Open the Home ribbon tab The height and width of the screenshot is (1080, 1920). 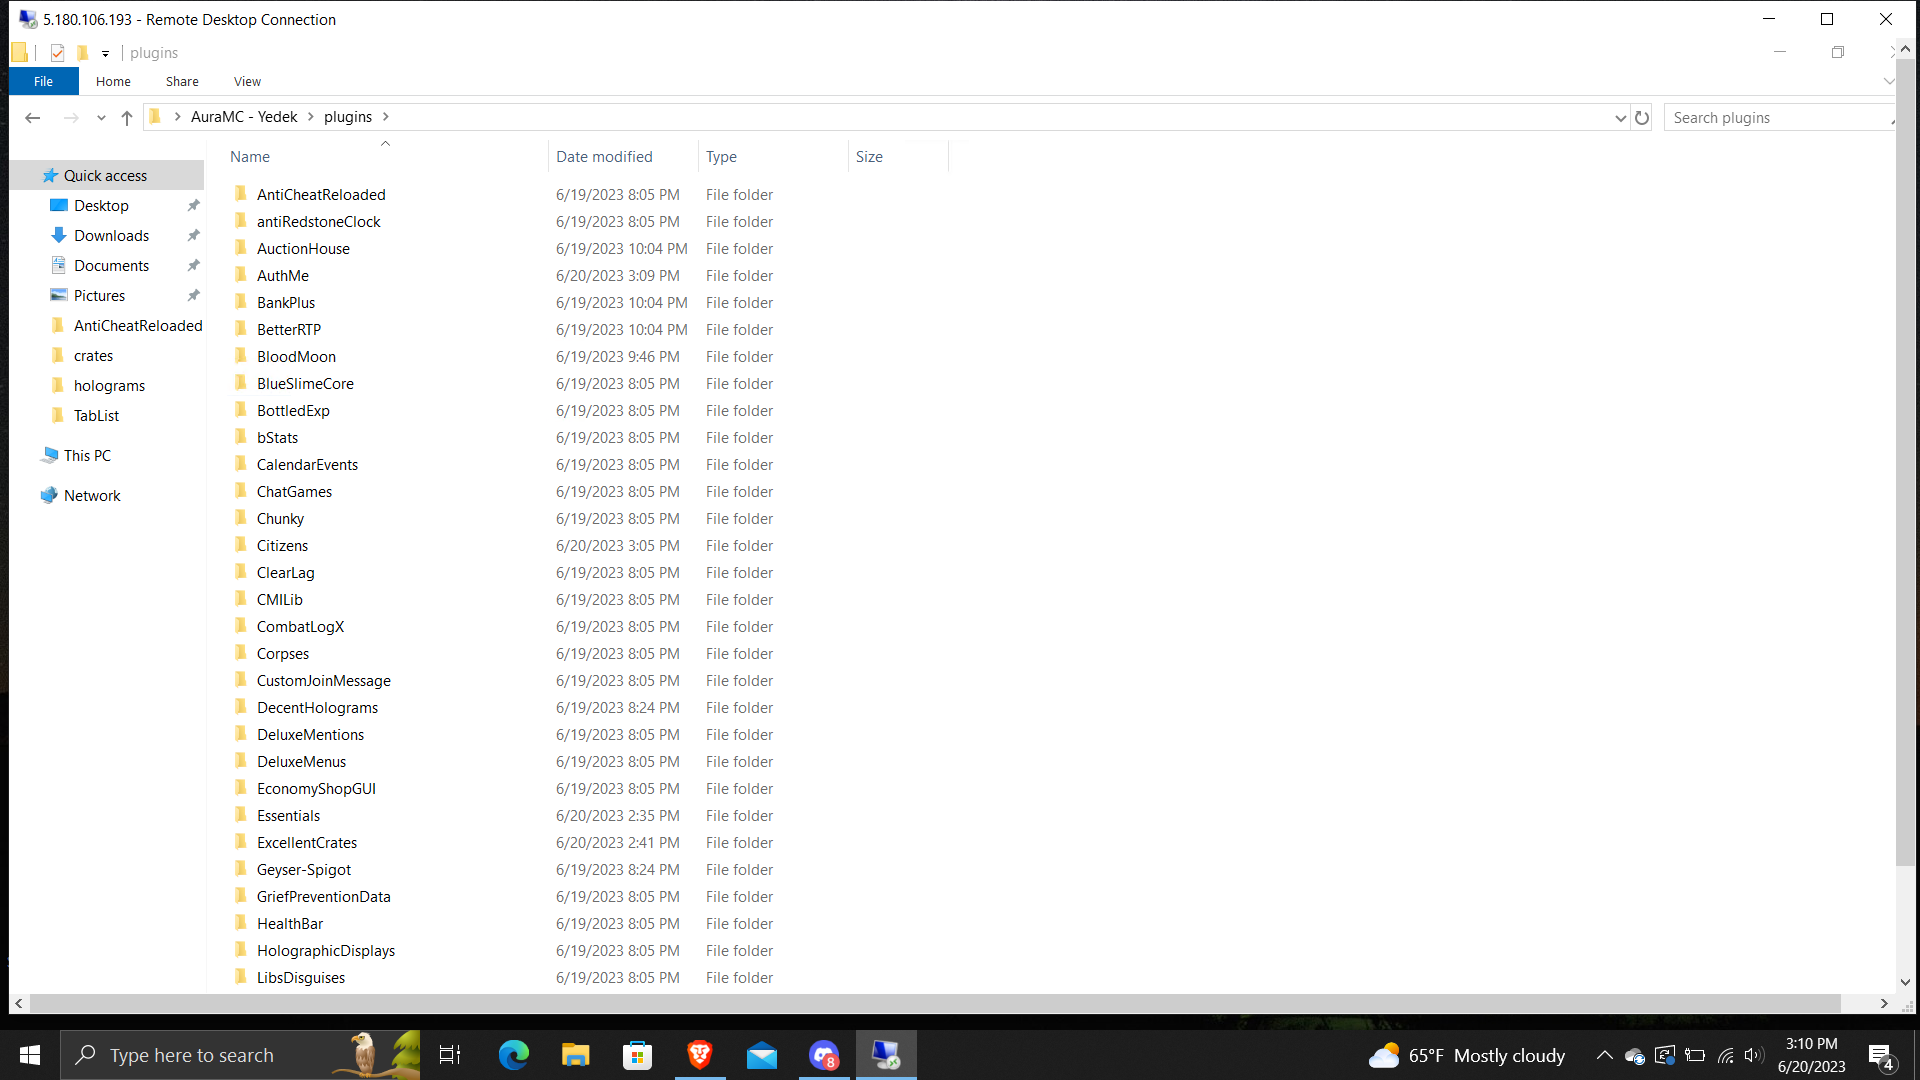coord(113,82)
